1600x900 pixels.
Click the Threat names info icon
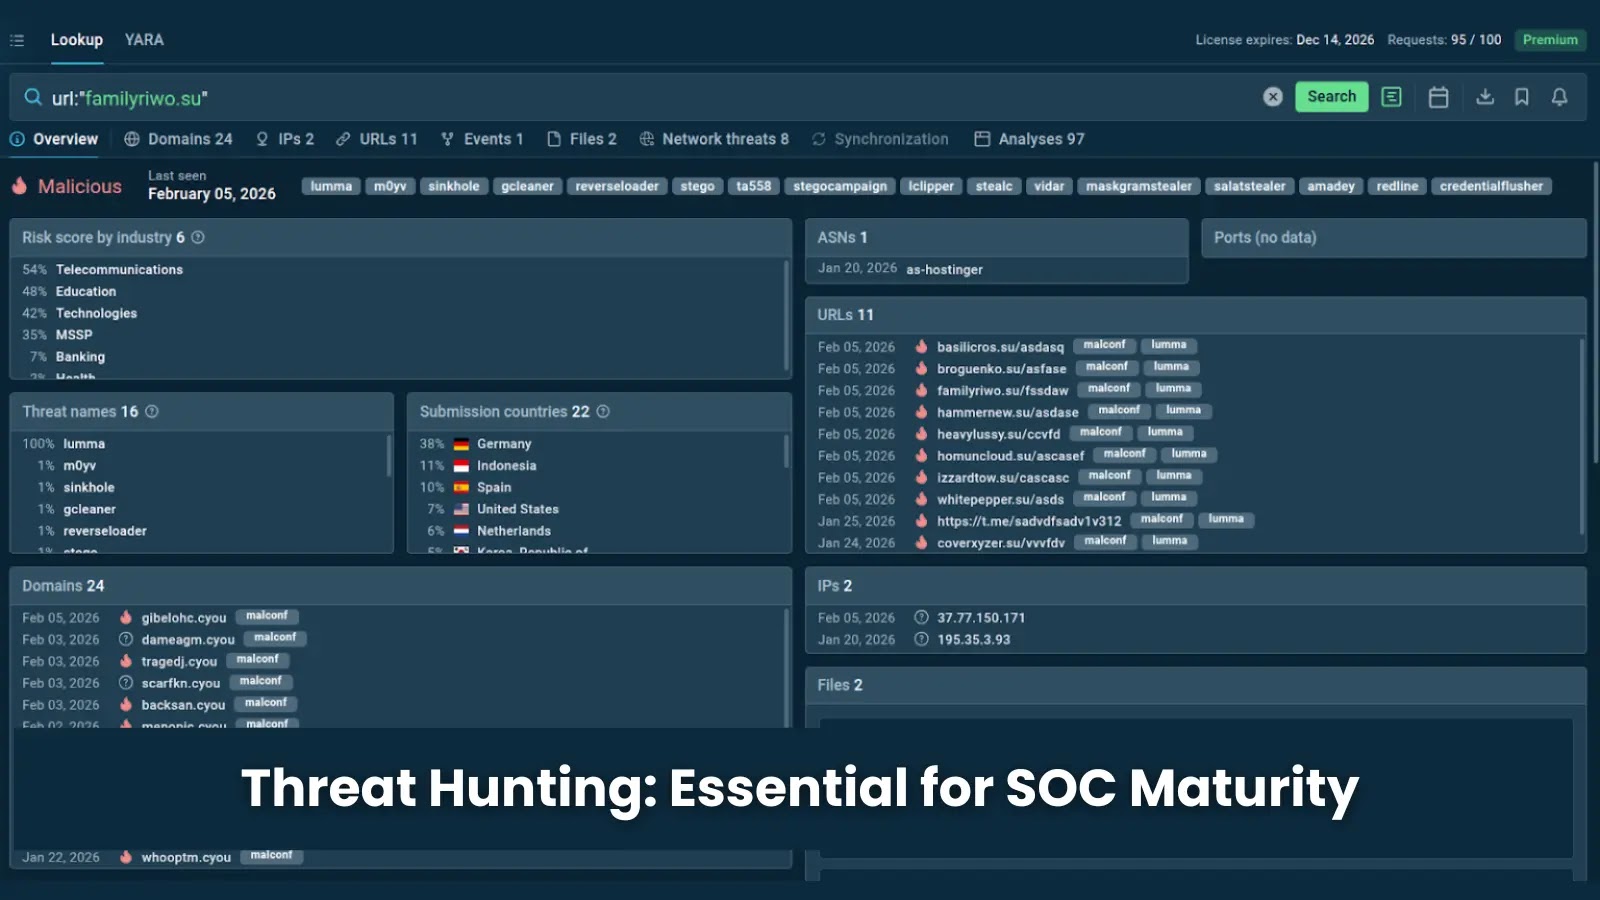tap(152, 412)
